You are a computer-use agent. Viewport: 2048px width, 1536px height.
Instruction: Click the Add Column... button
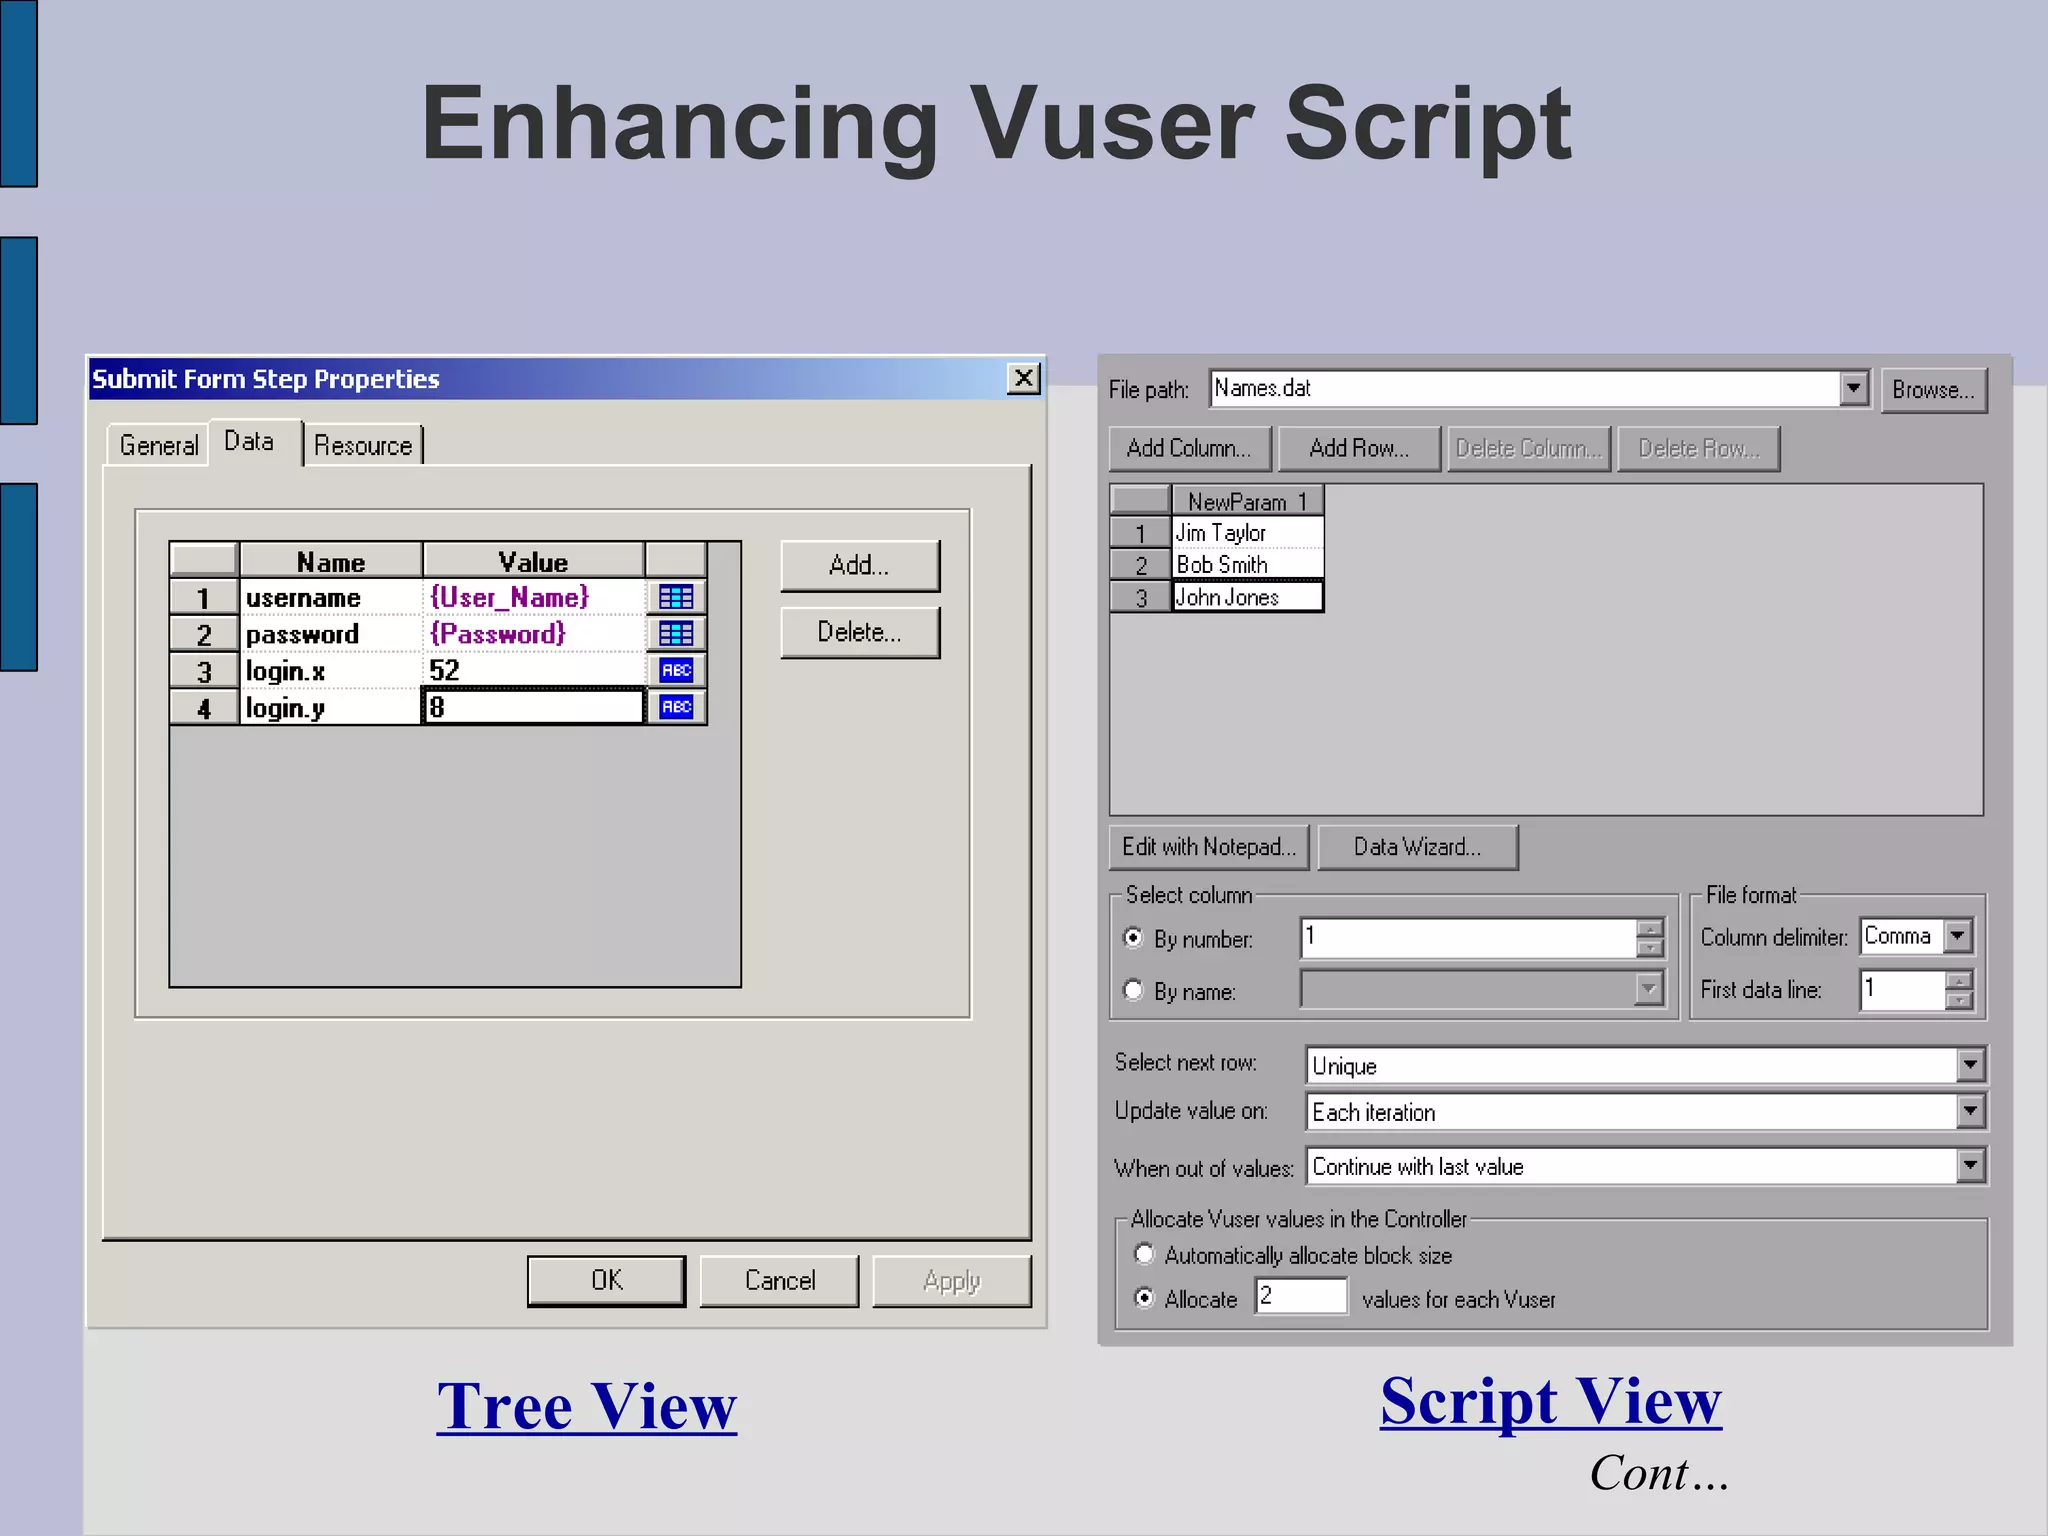click(1189, 449)
